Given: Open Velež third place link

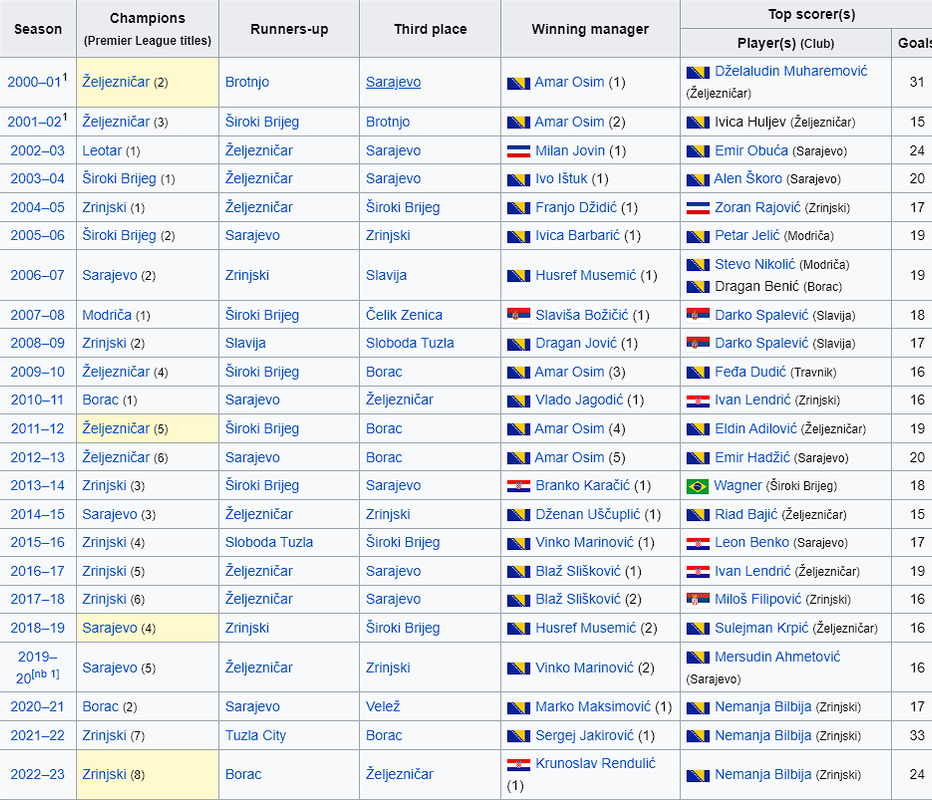Looking at the screenshot, I should click(383, 707).
